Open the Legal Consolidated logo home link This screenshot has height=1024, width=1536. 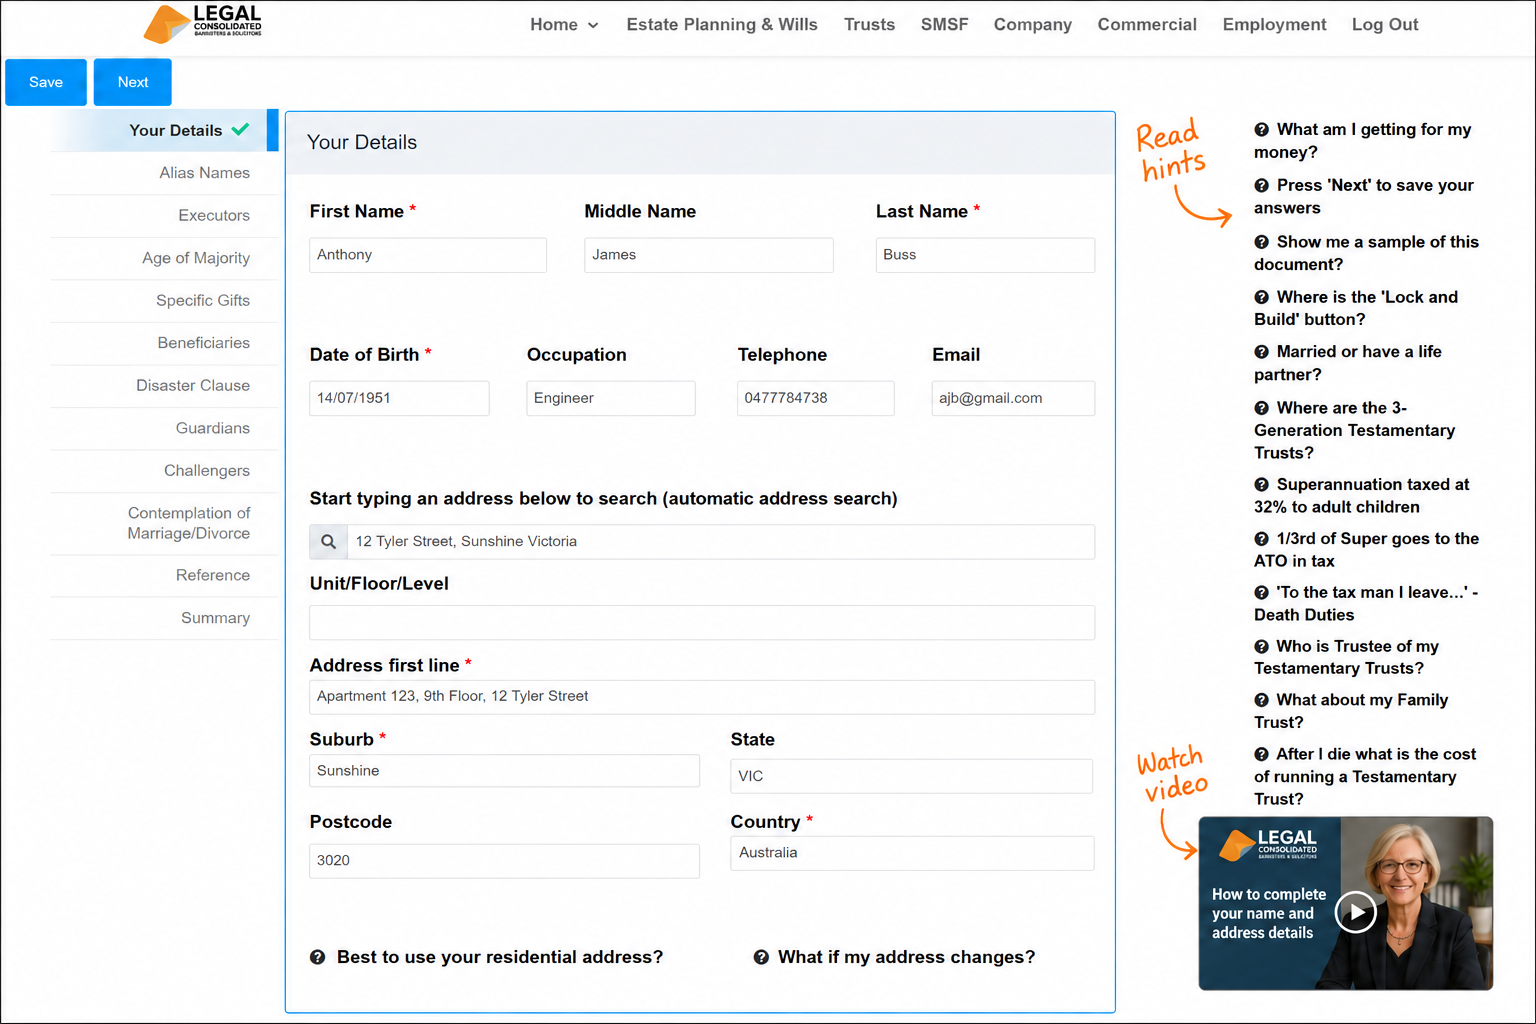coord(203,24)
